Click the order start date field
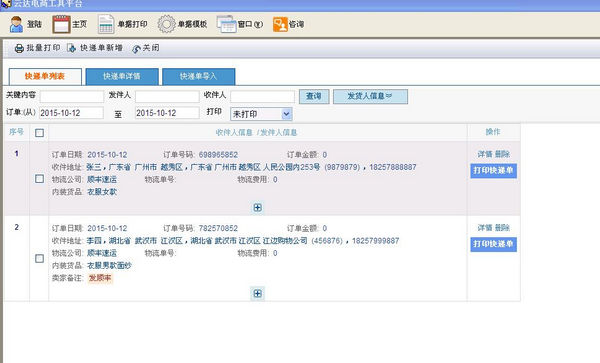The height and width of the screenshot is (363, 600). coord(71,113)
